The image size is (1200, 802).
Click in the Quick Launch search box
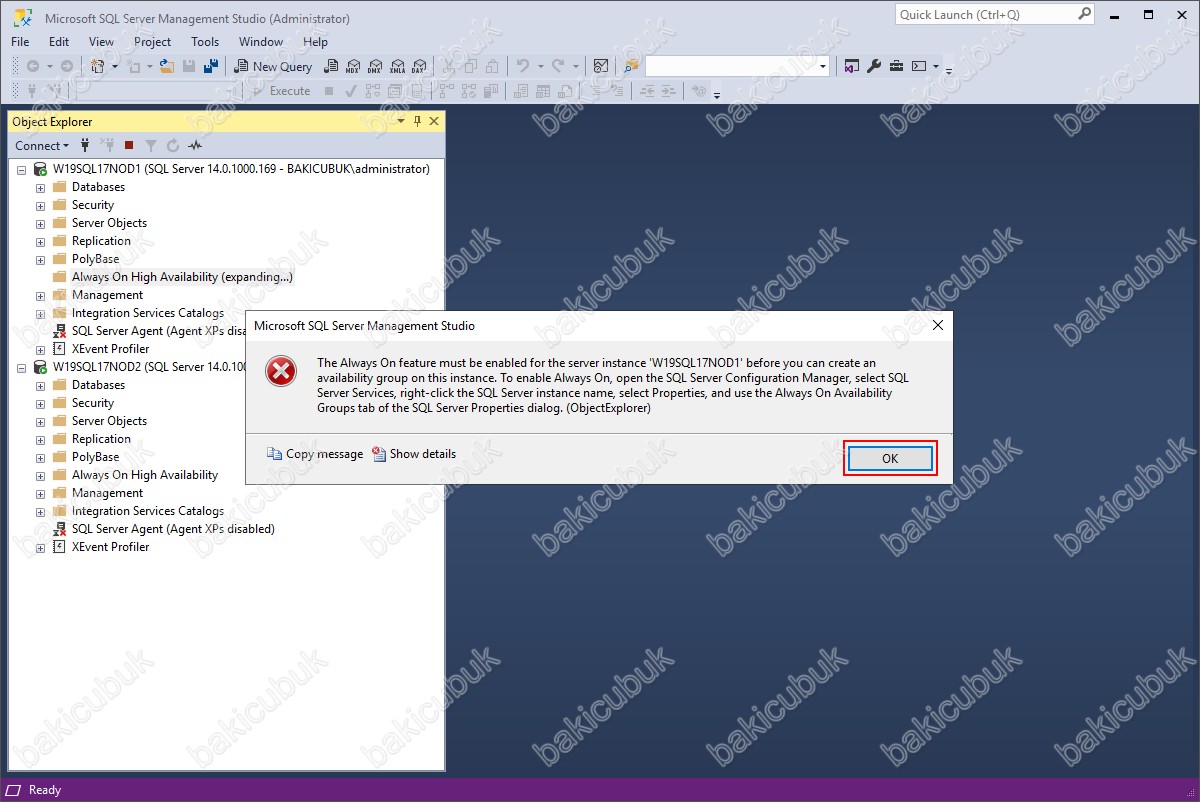tap(985, 14)
